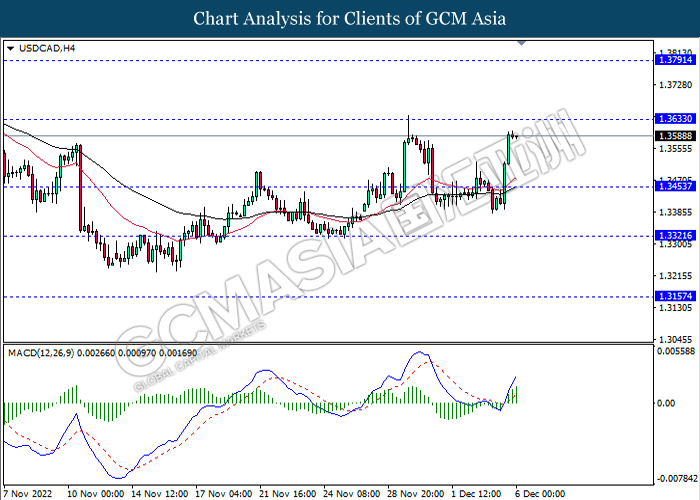Image resolution: width=700 pixels, height=500 pixels.
Task: Click the MACD -0.007842 scale value
Action: (677, 479)
